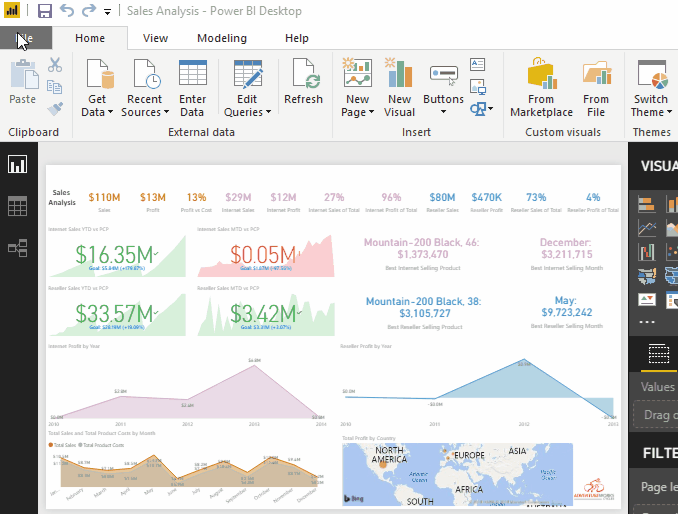
Task: Select the Area chart visualization
Action: [672, 228]
